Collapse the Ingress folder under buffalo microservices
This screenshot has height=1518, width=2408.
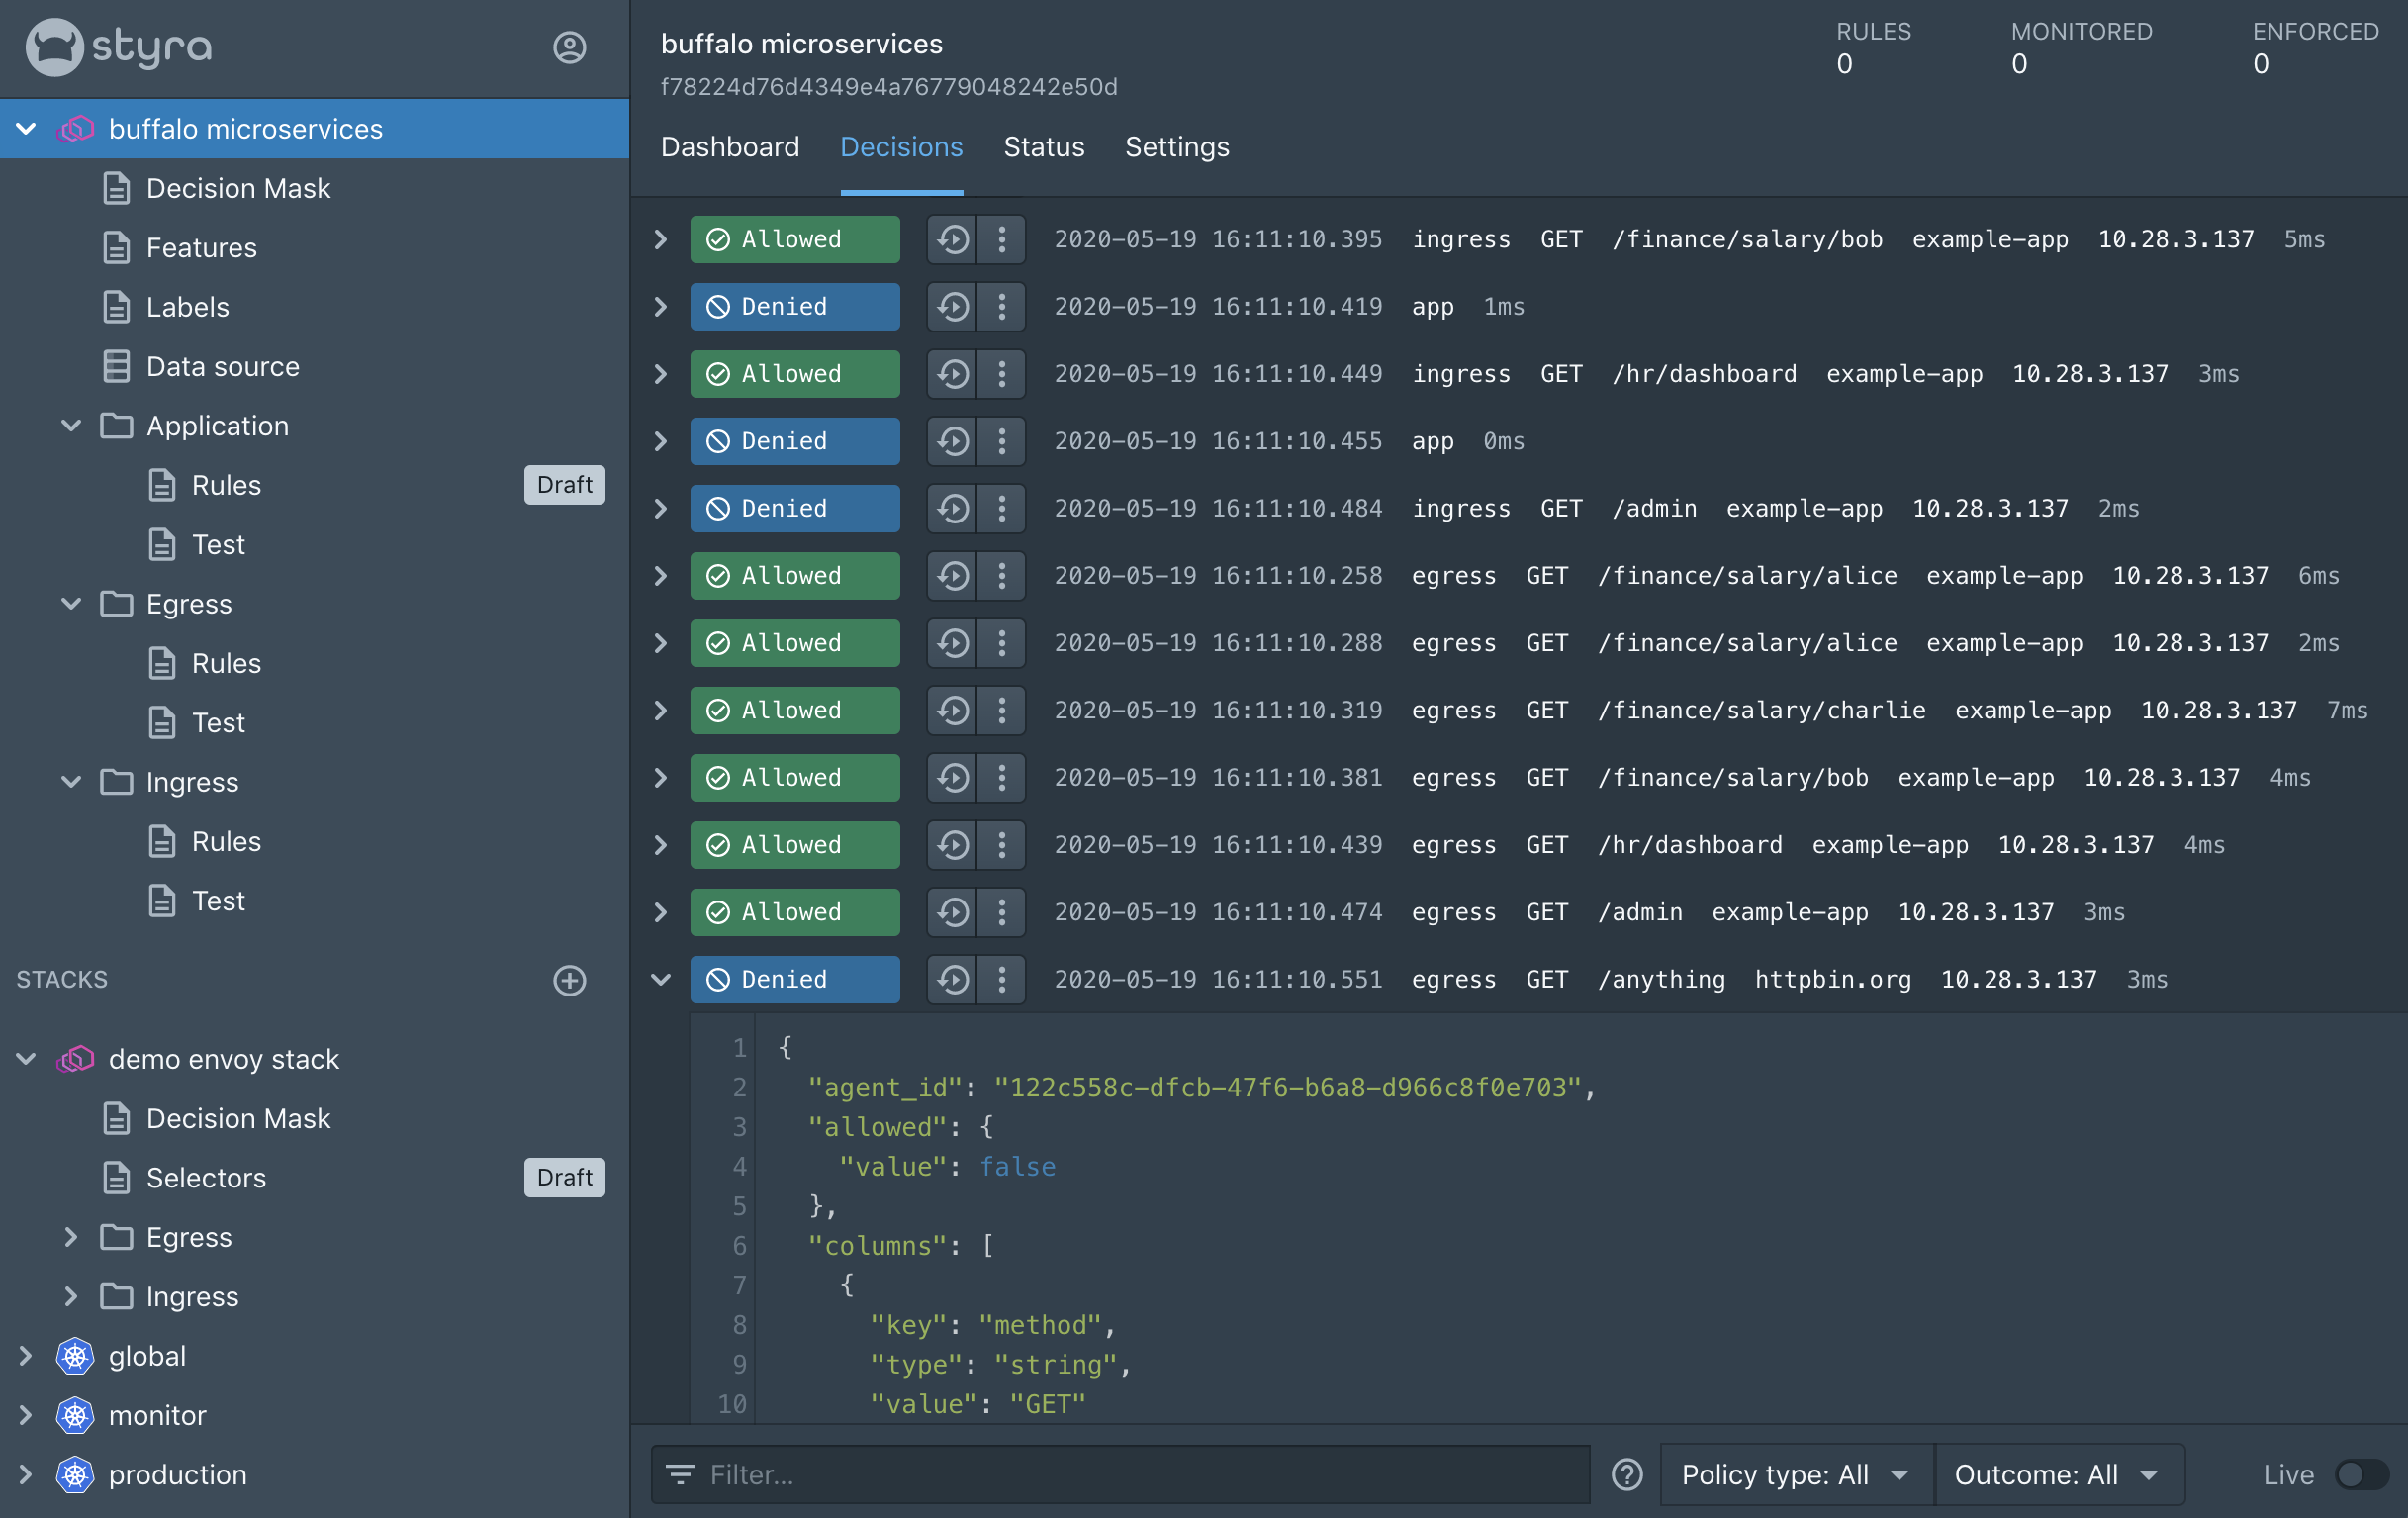[x=71, y=781]
